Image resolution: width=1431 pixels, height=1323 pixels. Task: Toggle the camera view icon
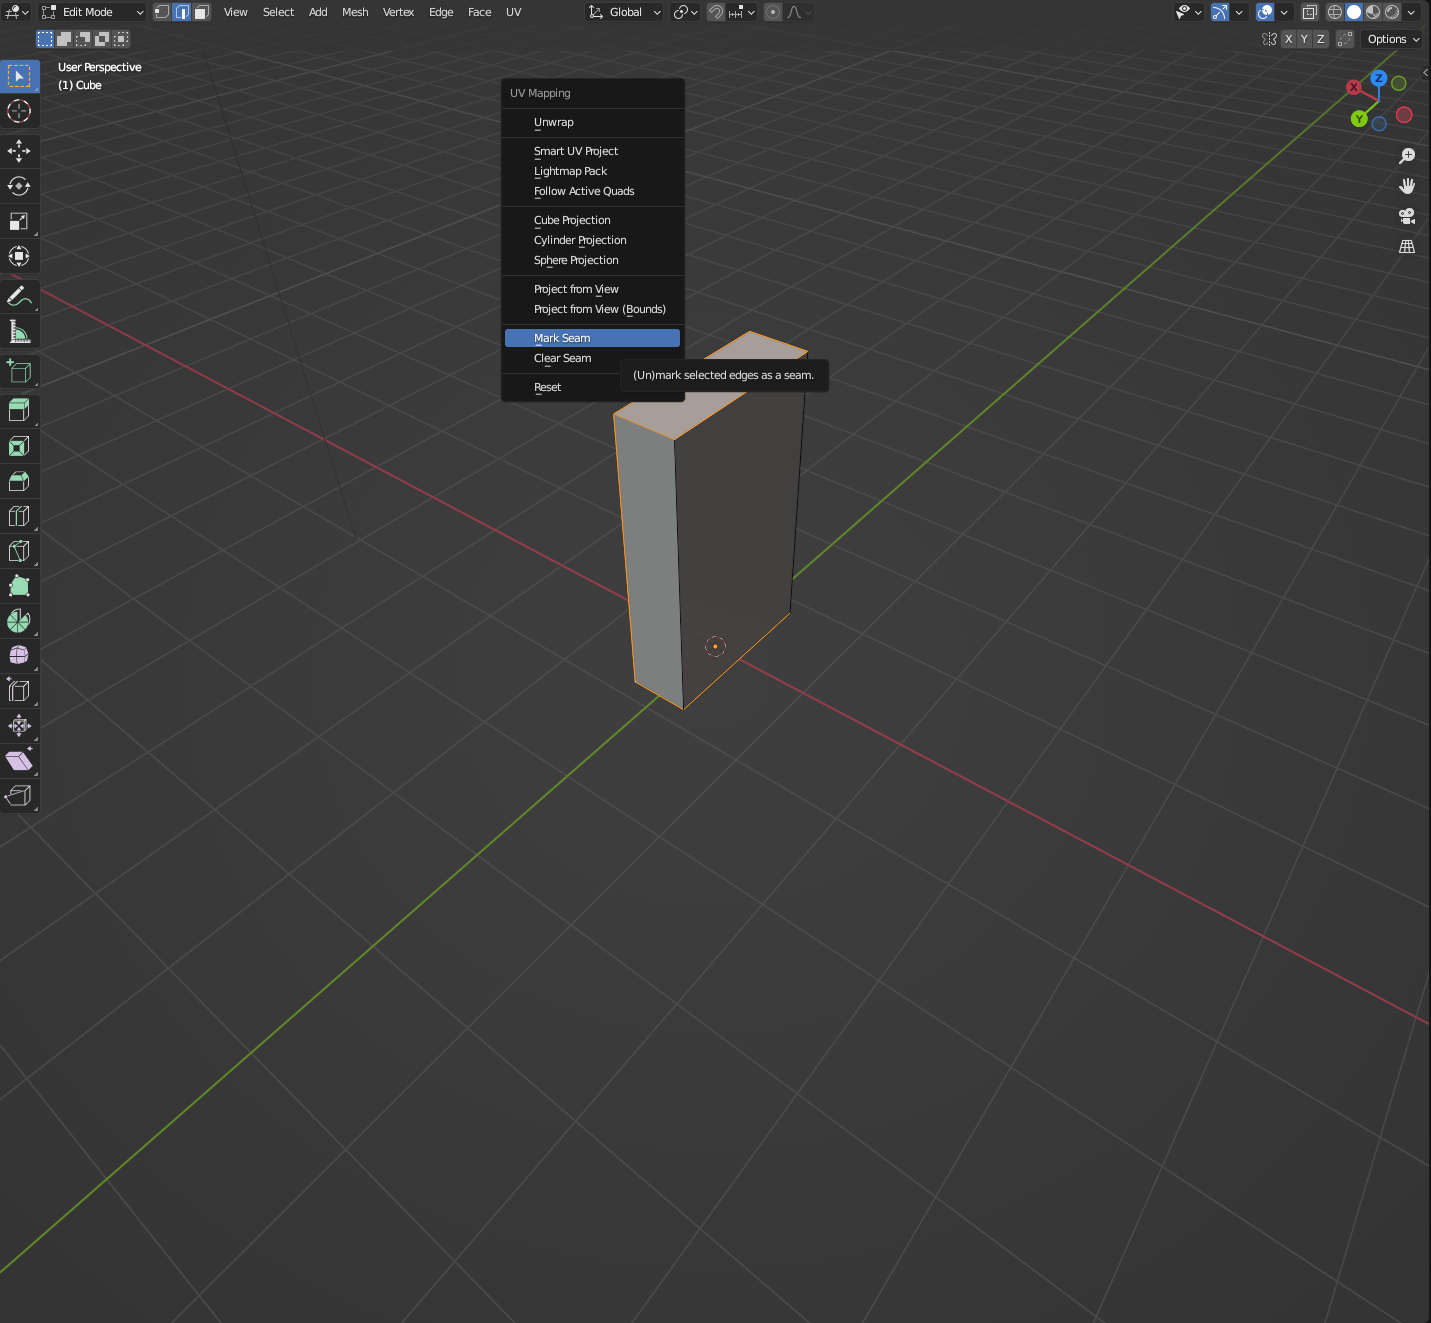pyautogui.click(x=1407, y=216)
